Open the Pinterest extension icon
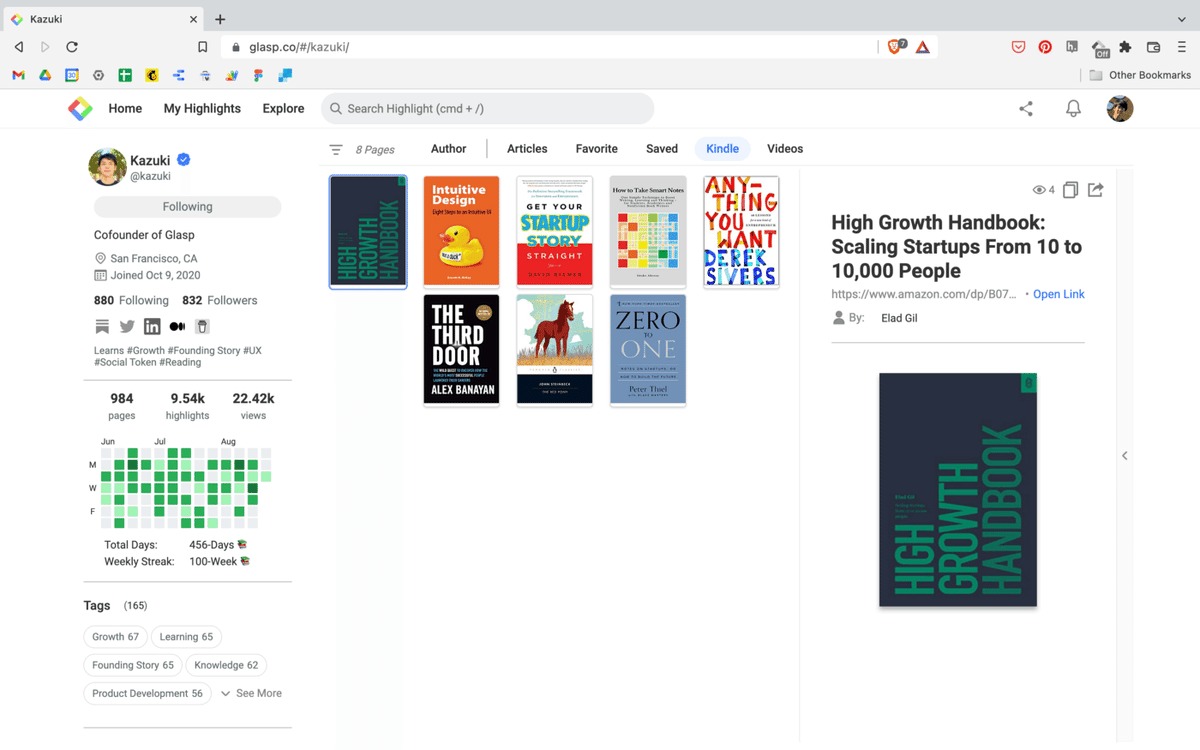Screen dimensions: 1200x750 pos(1045,47)
